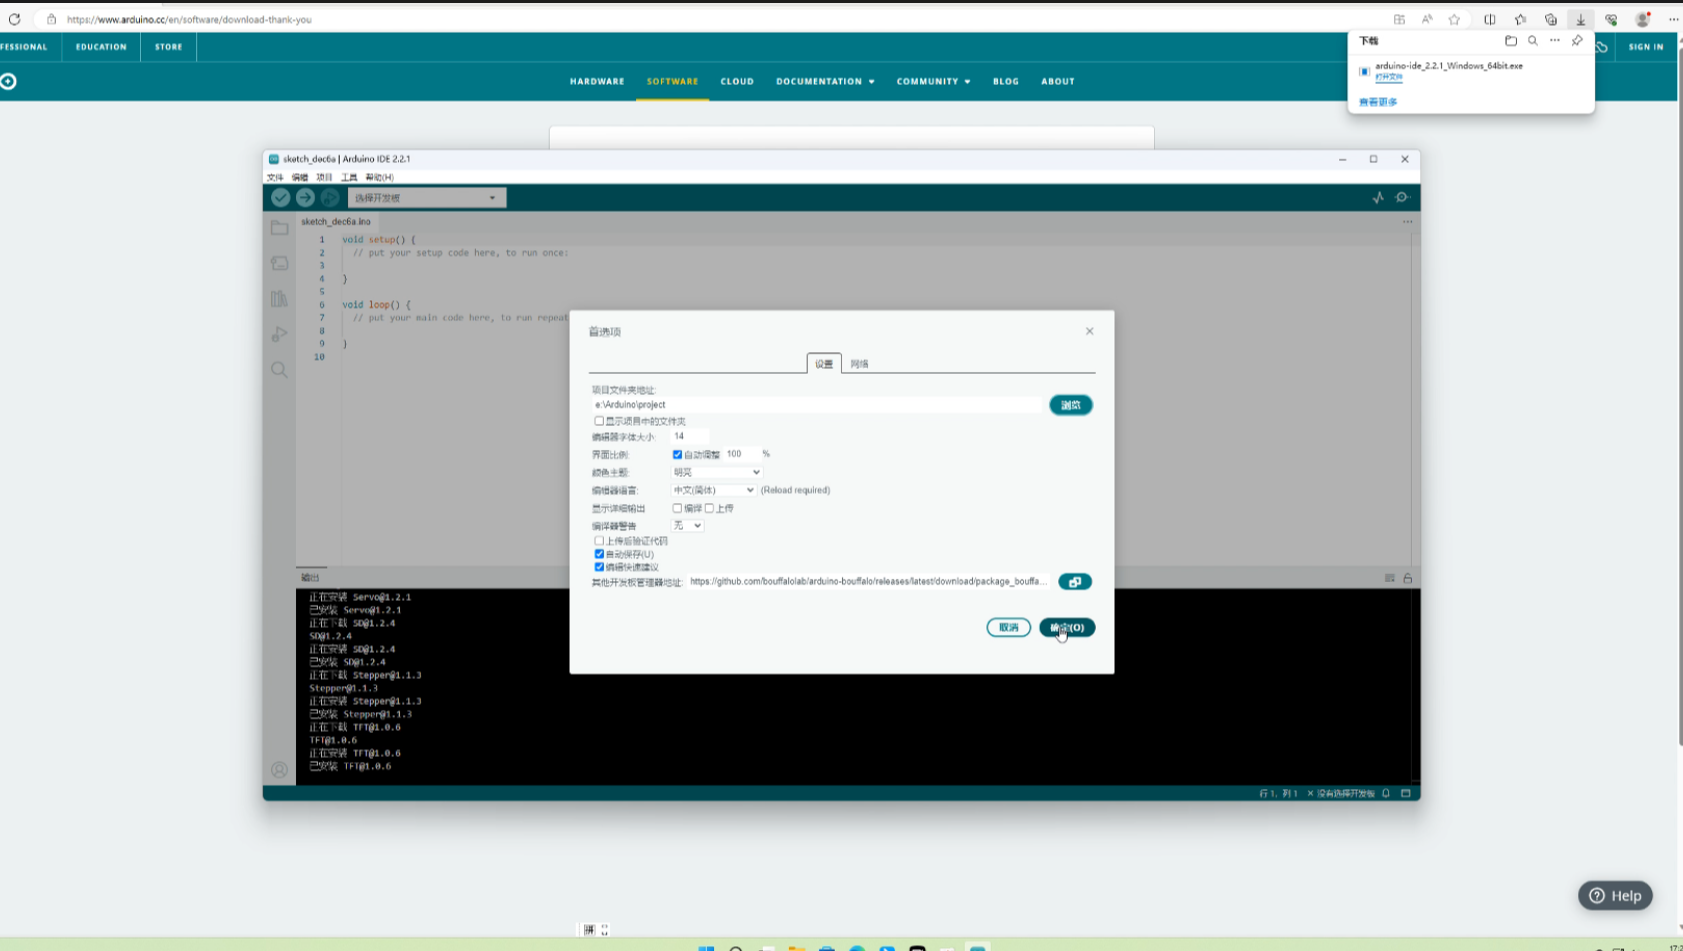The image size is (1683, 951).
Task: Open the Tools menu in Arduino IDE
Action: click(x=348, y=177)
